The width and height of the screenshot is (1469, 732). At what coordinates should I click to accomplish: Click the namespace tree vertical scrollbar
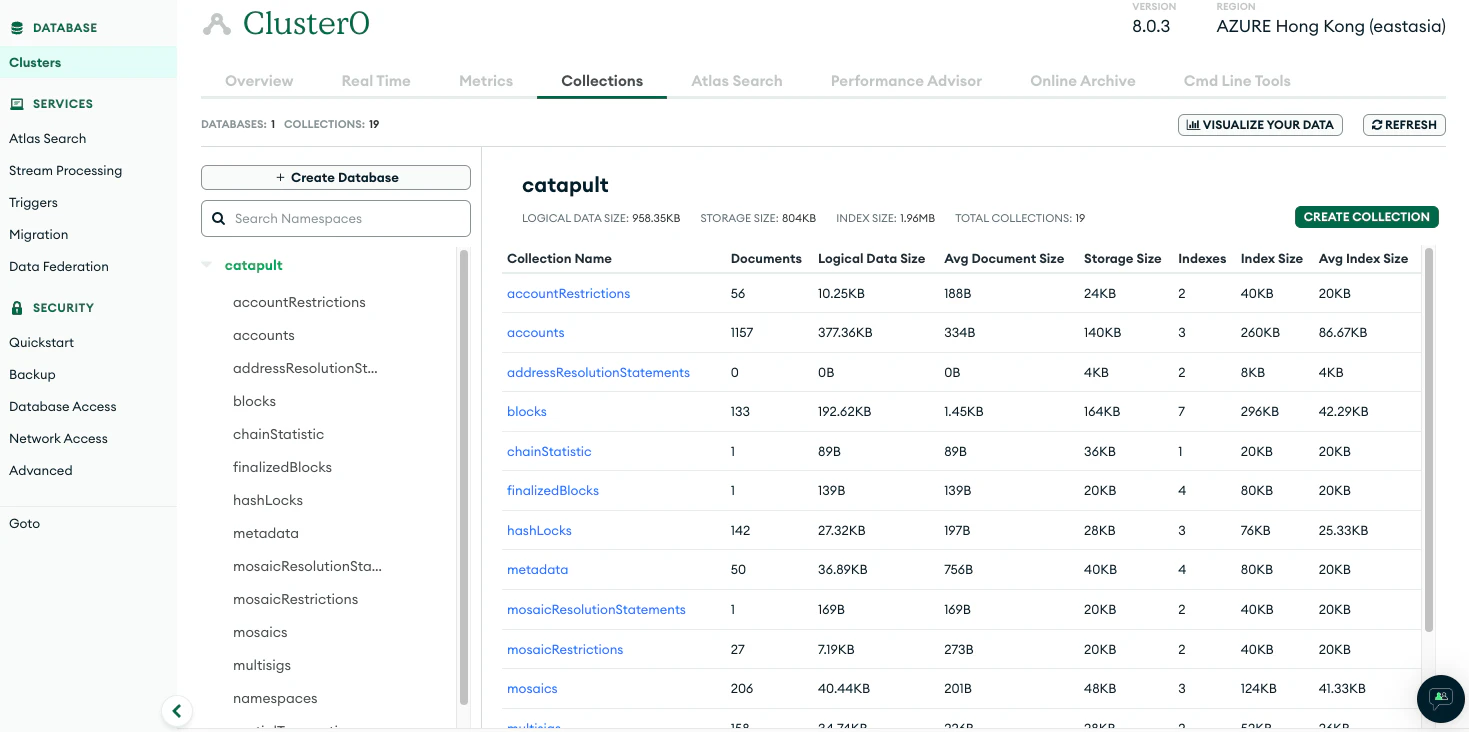click(463, 478)
